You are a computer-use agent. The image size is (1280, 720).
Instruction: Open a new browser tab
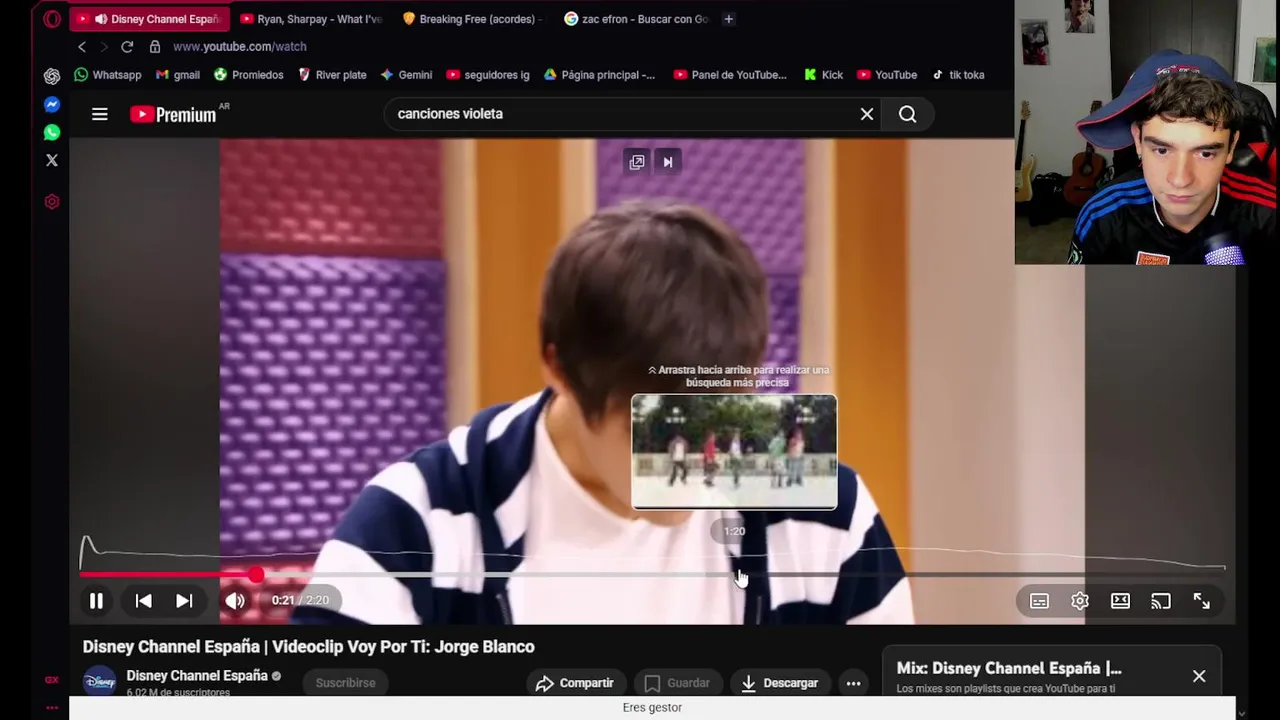coord(728,19)
